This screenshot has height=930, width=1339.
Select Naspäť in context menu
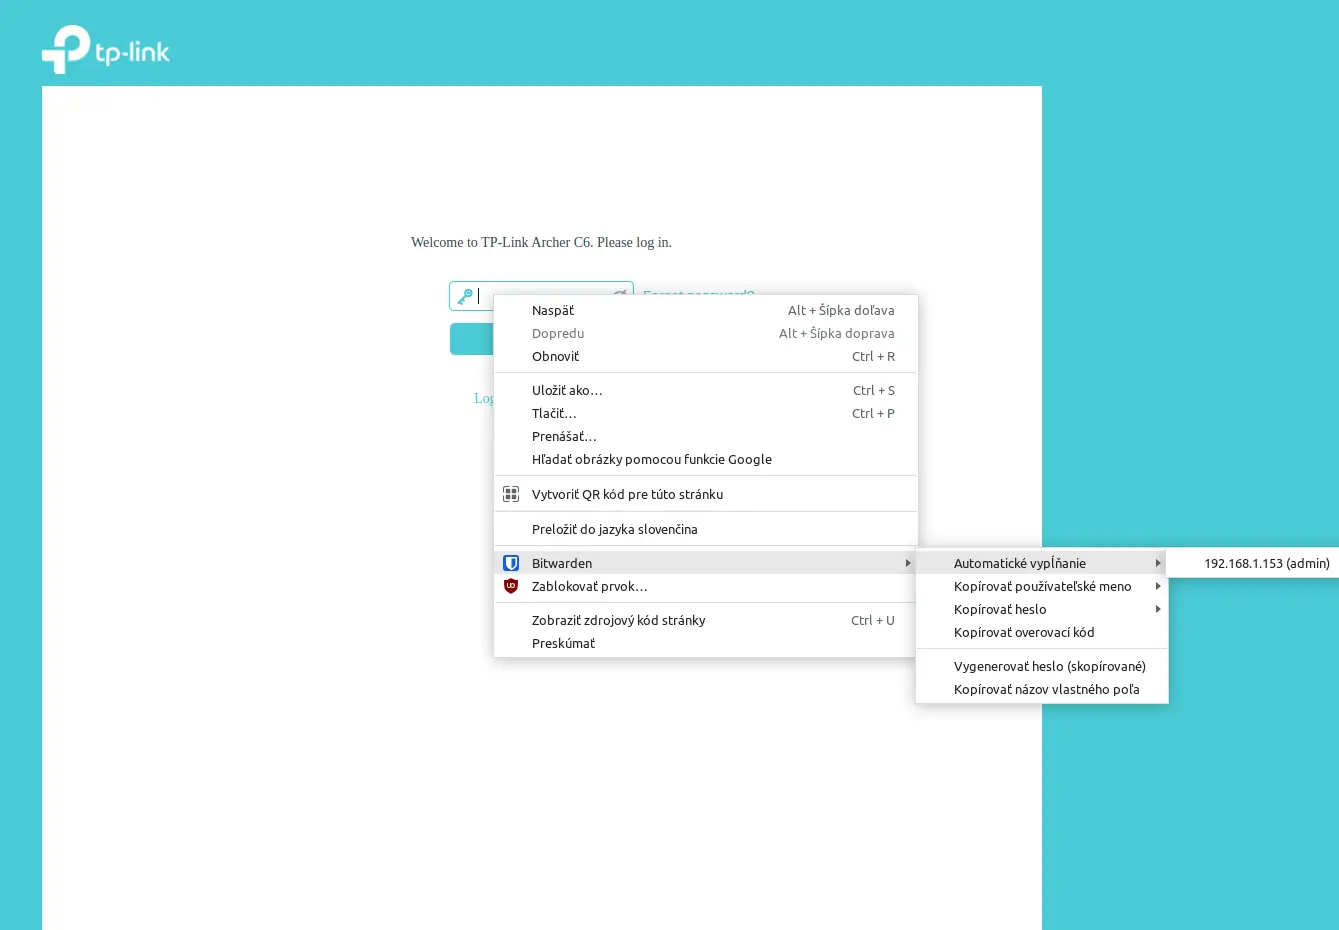click(x=706, y=310)
